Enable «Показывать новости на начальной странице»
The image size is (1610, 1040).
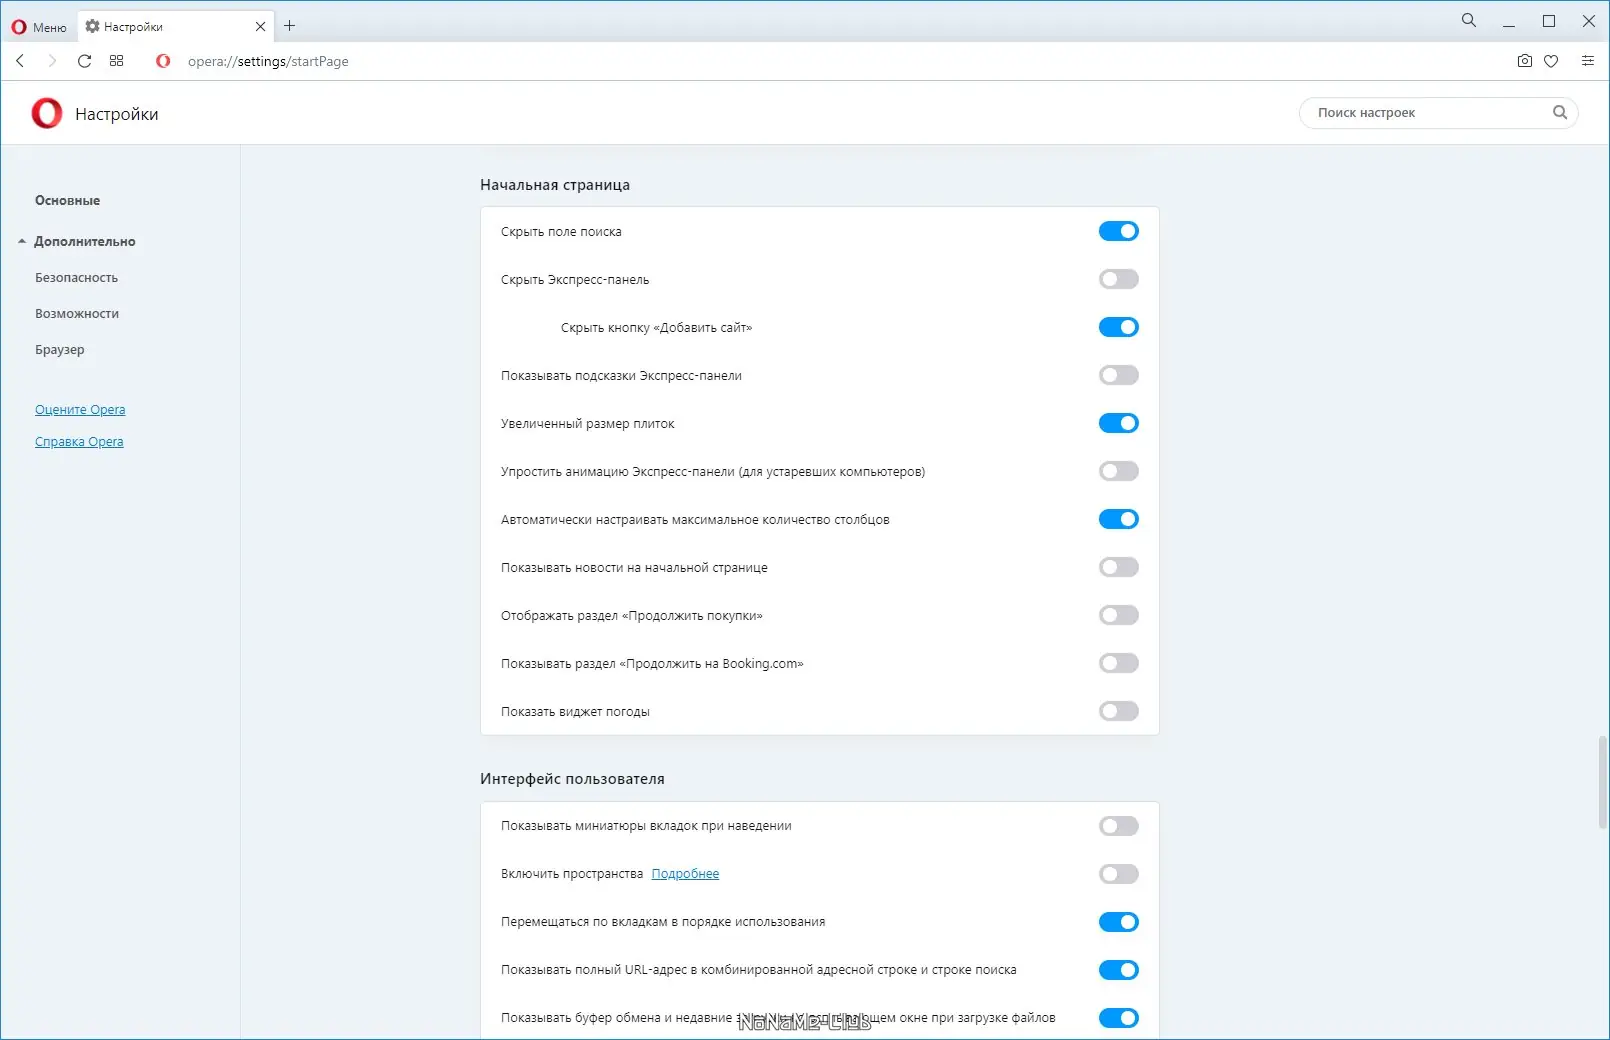click(x=1118, y=567)
